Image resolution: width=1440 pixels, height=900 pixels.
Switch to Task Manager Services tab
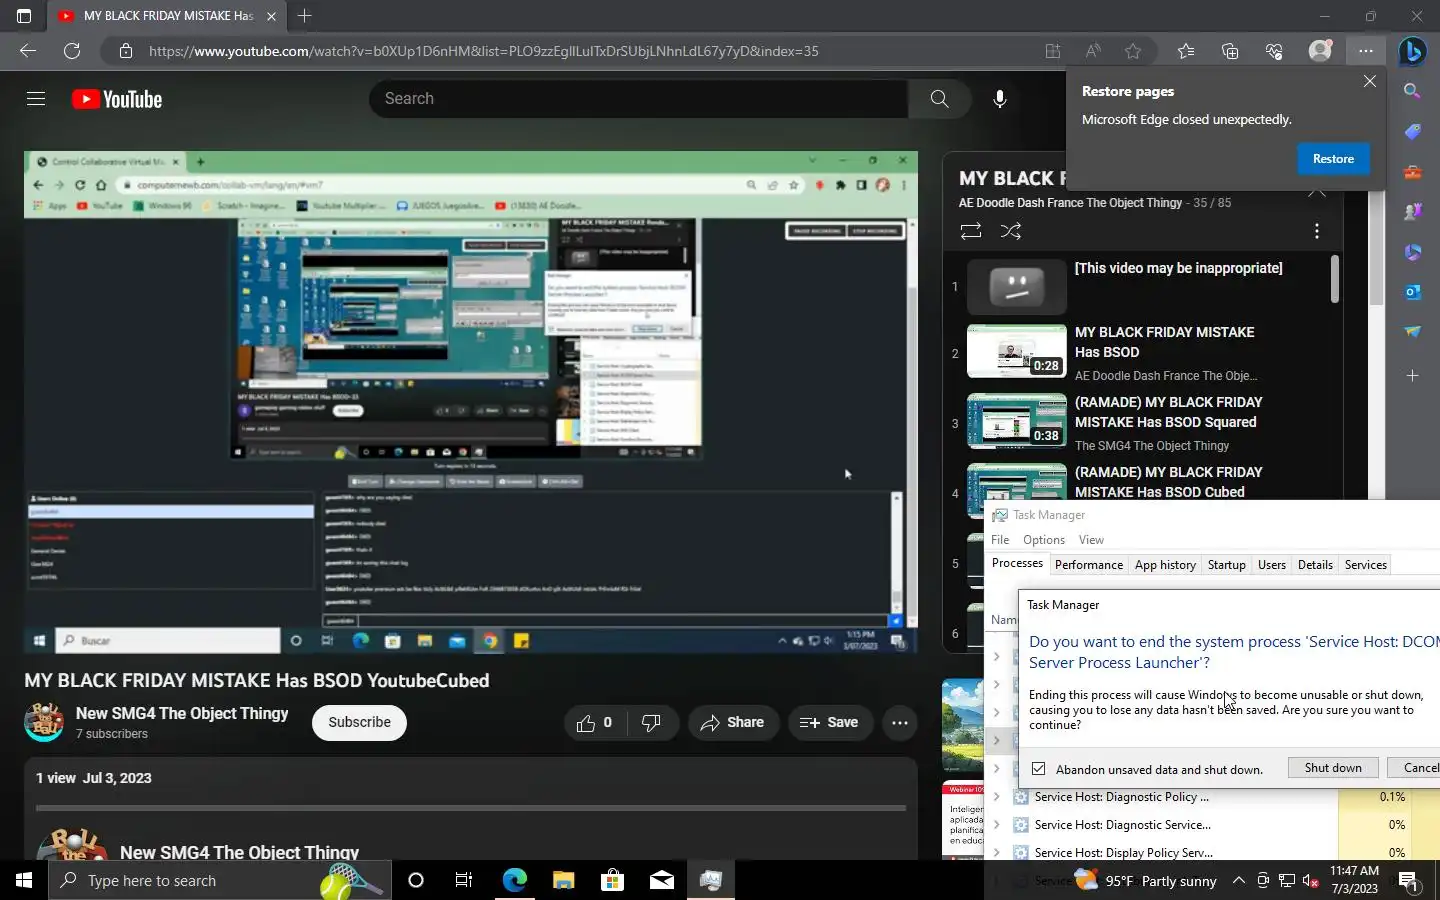point(1365,565)
